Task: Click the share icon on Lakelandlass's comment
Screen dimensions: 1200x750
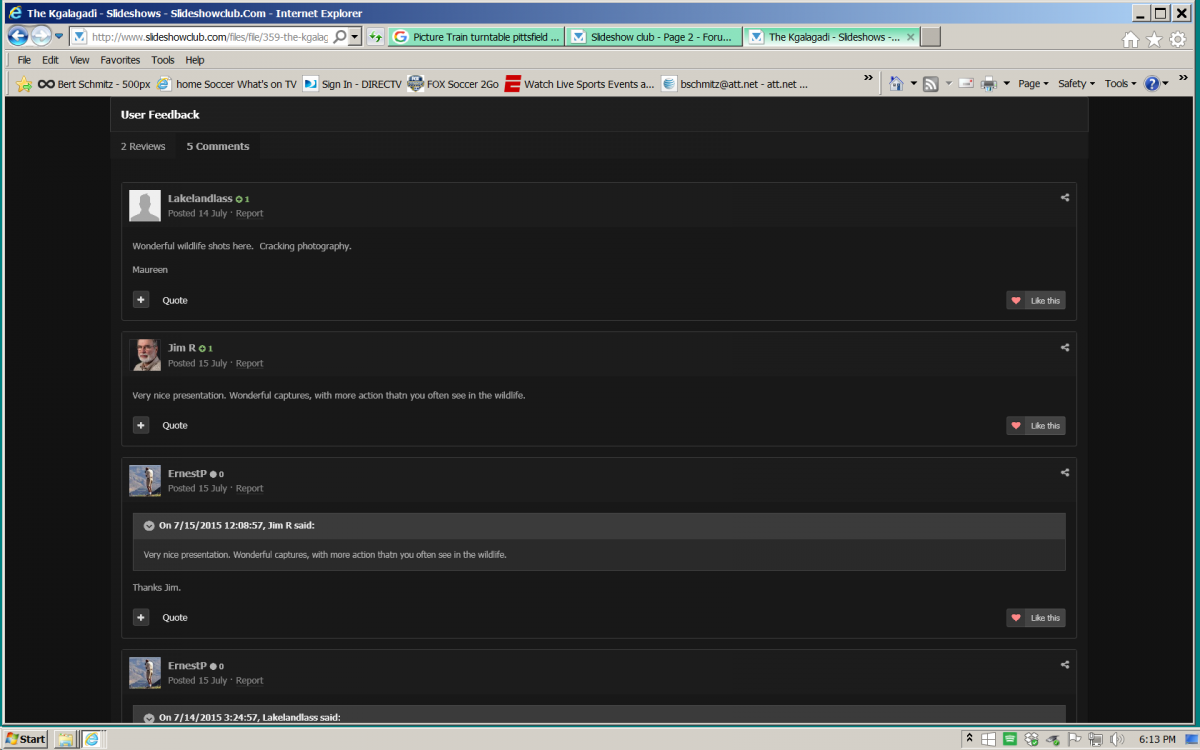Action: [x=1065, y=198]
